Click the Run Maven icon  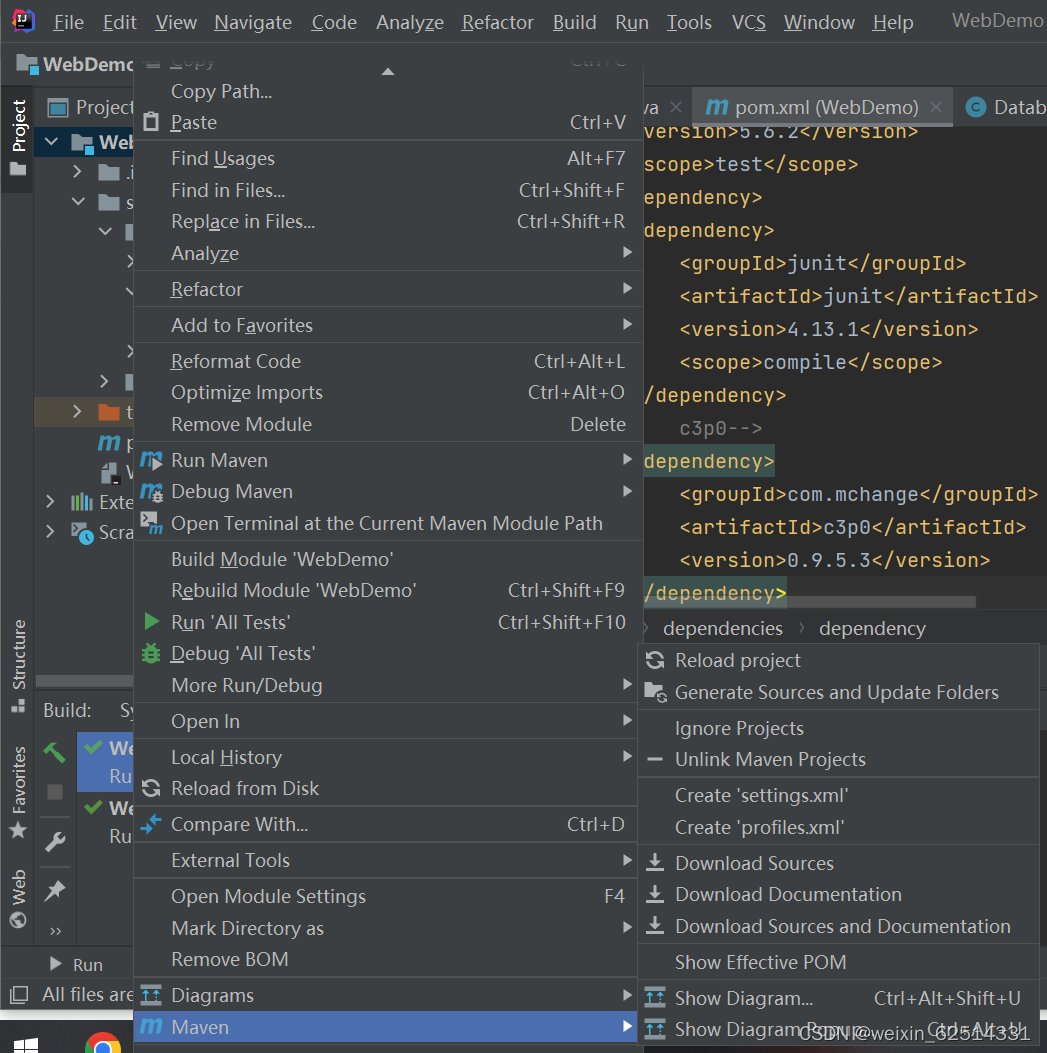[x=151, y=460]
